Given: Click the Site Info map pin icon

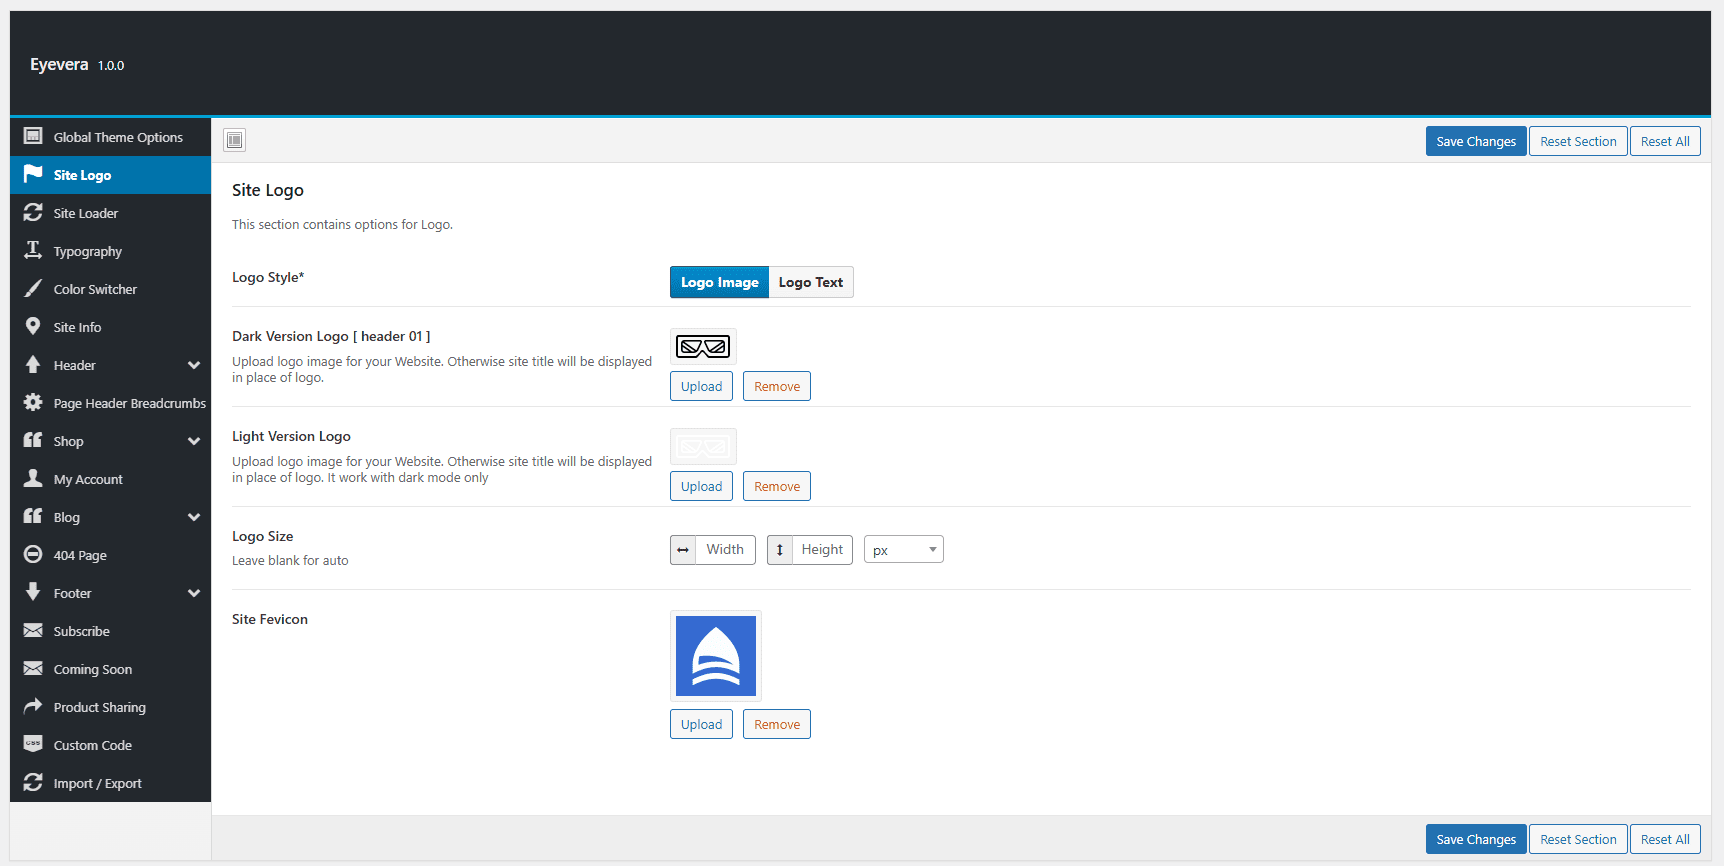Looking at the screenshot, I should [33, 326].
